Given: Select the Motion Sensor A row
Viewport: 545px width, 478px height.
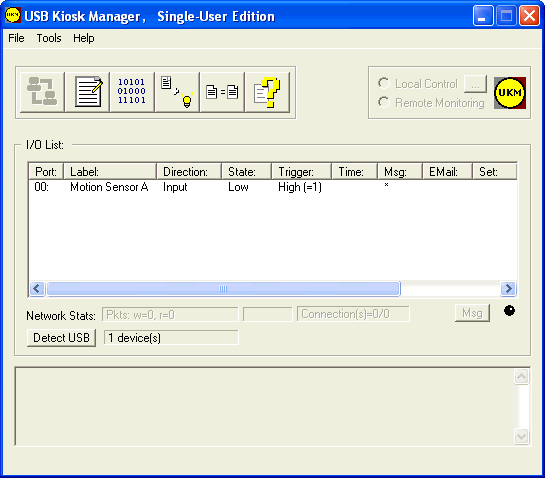Looking at the screenshot, I should click(x=272, y=187).
